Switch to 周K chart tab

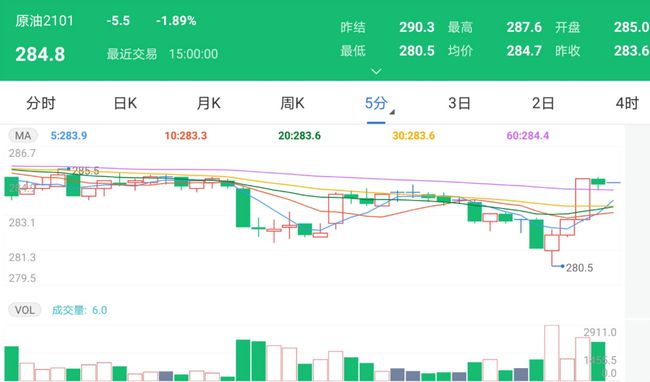tap(292, 103)
